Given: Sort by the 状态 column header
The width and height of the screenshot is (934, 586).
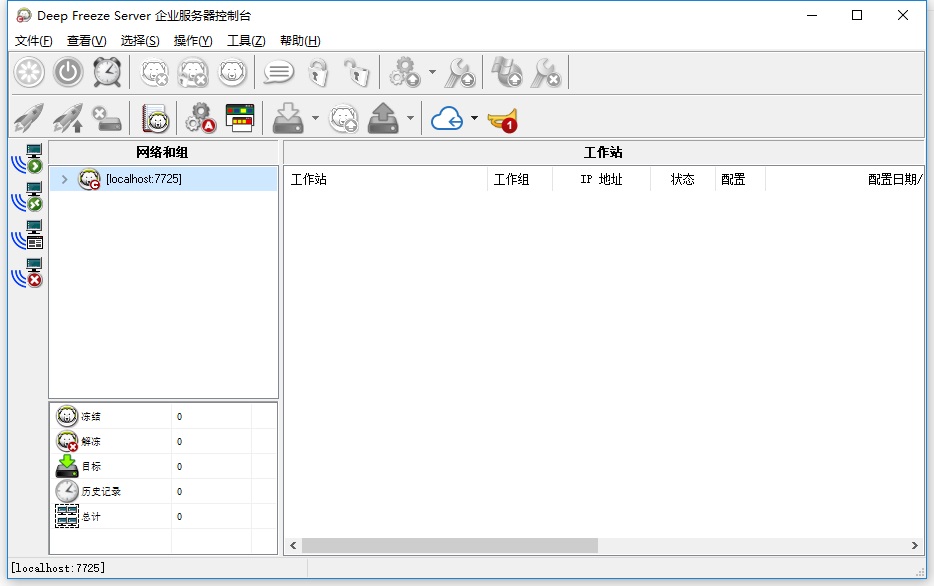Looking at the screenshot, I should click(683, 179).
